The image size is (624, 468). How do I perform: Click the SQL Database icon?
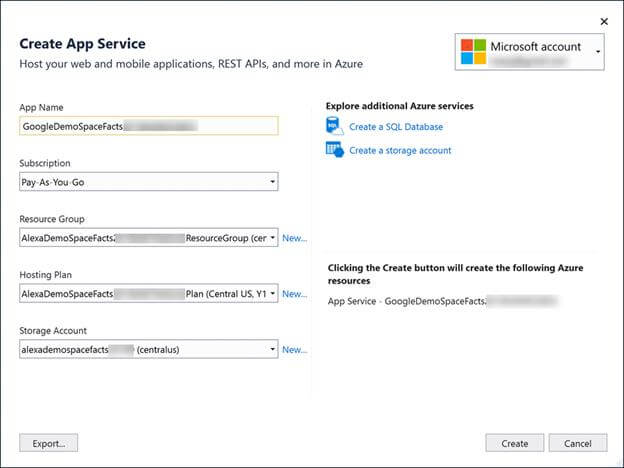coord(334,126)
